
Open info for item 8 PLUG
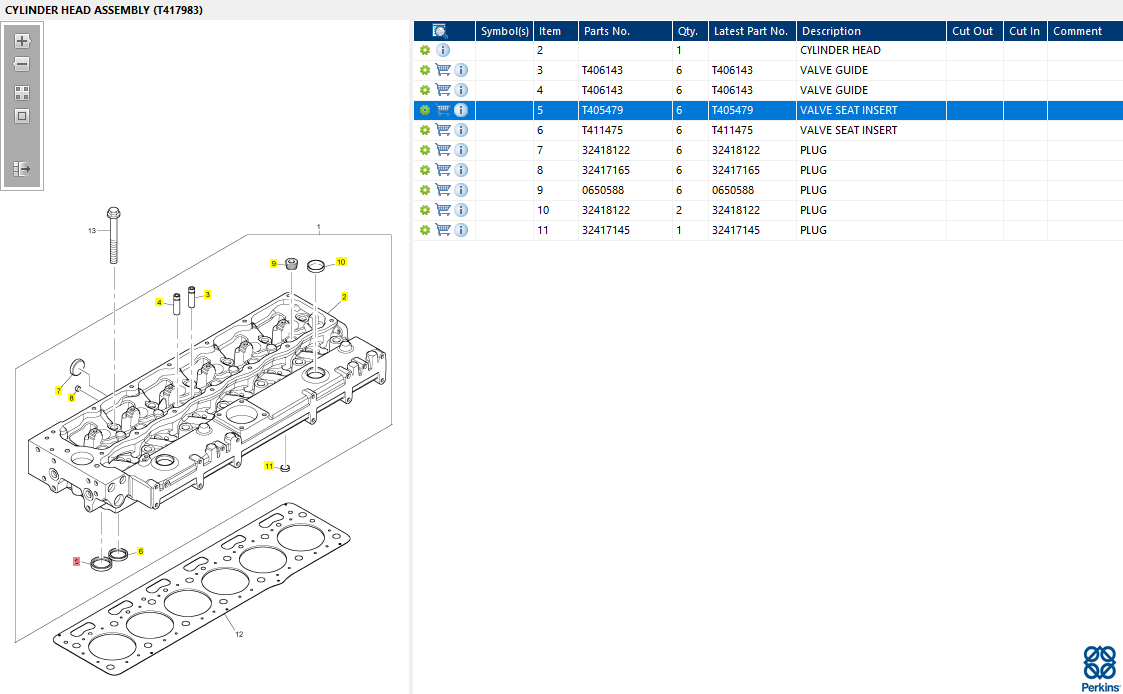click(x=461, y=170)
